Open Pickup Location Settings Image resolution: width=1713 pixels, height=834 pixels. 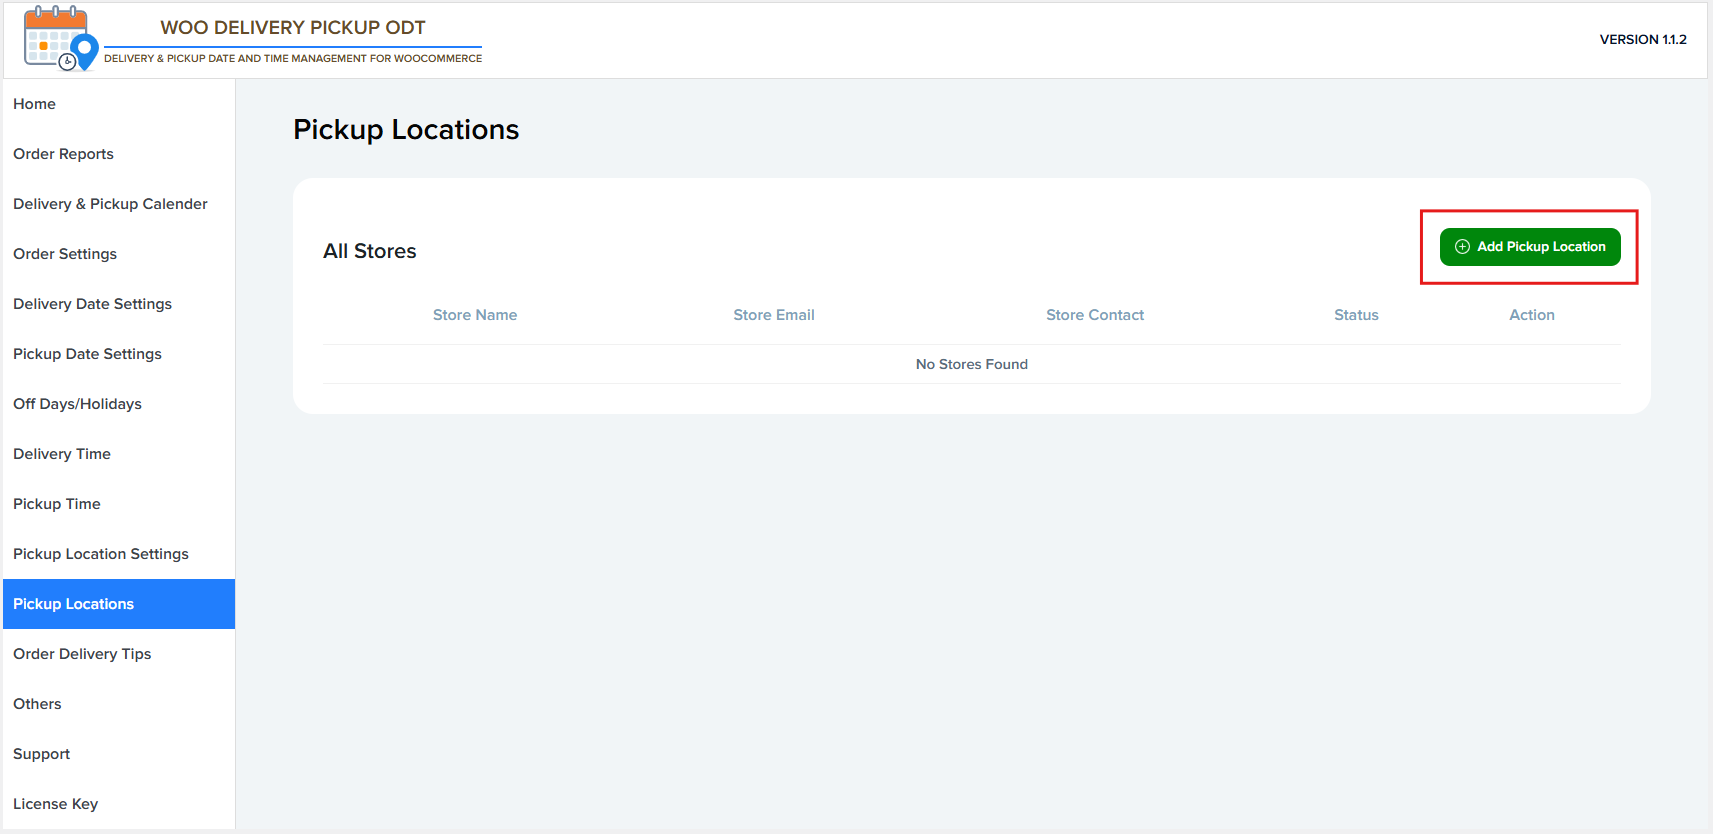click(x=101, y=554)
